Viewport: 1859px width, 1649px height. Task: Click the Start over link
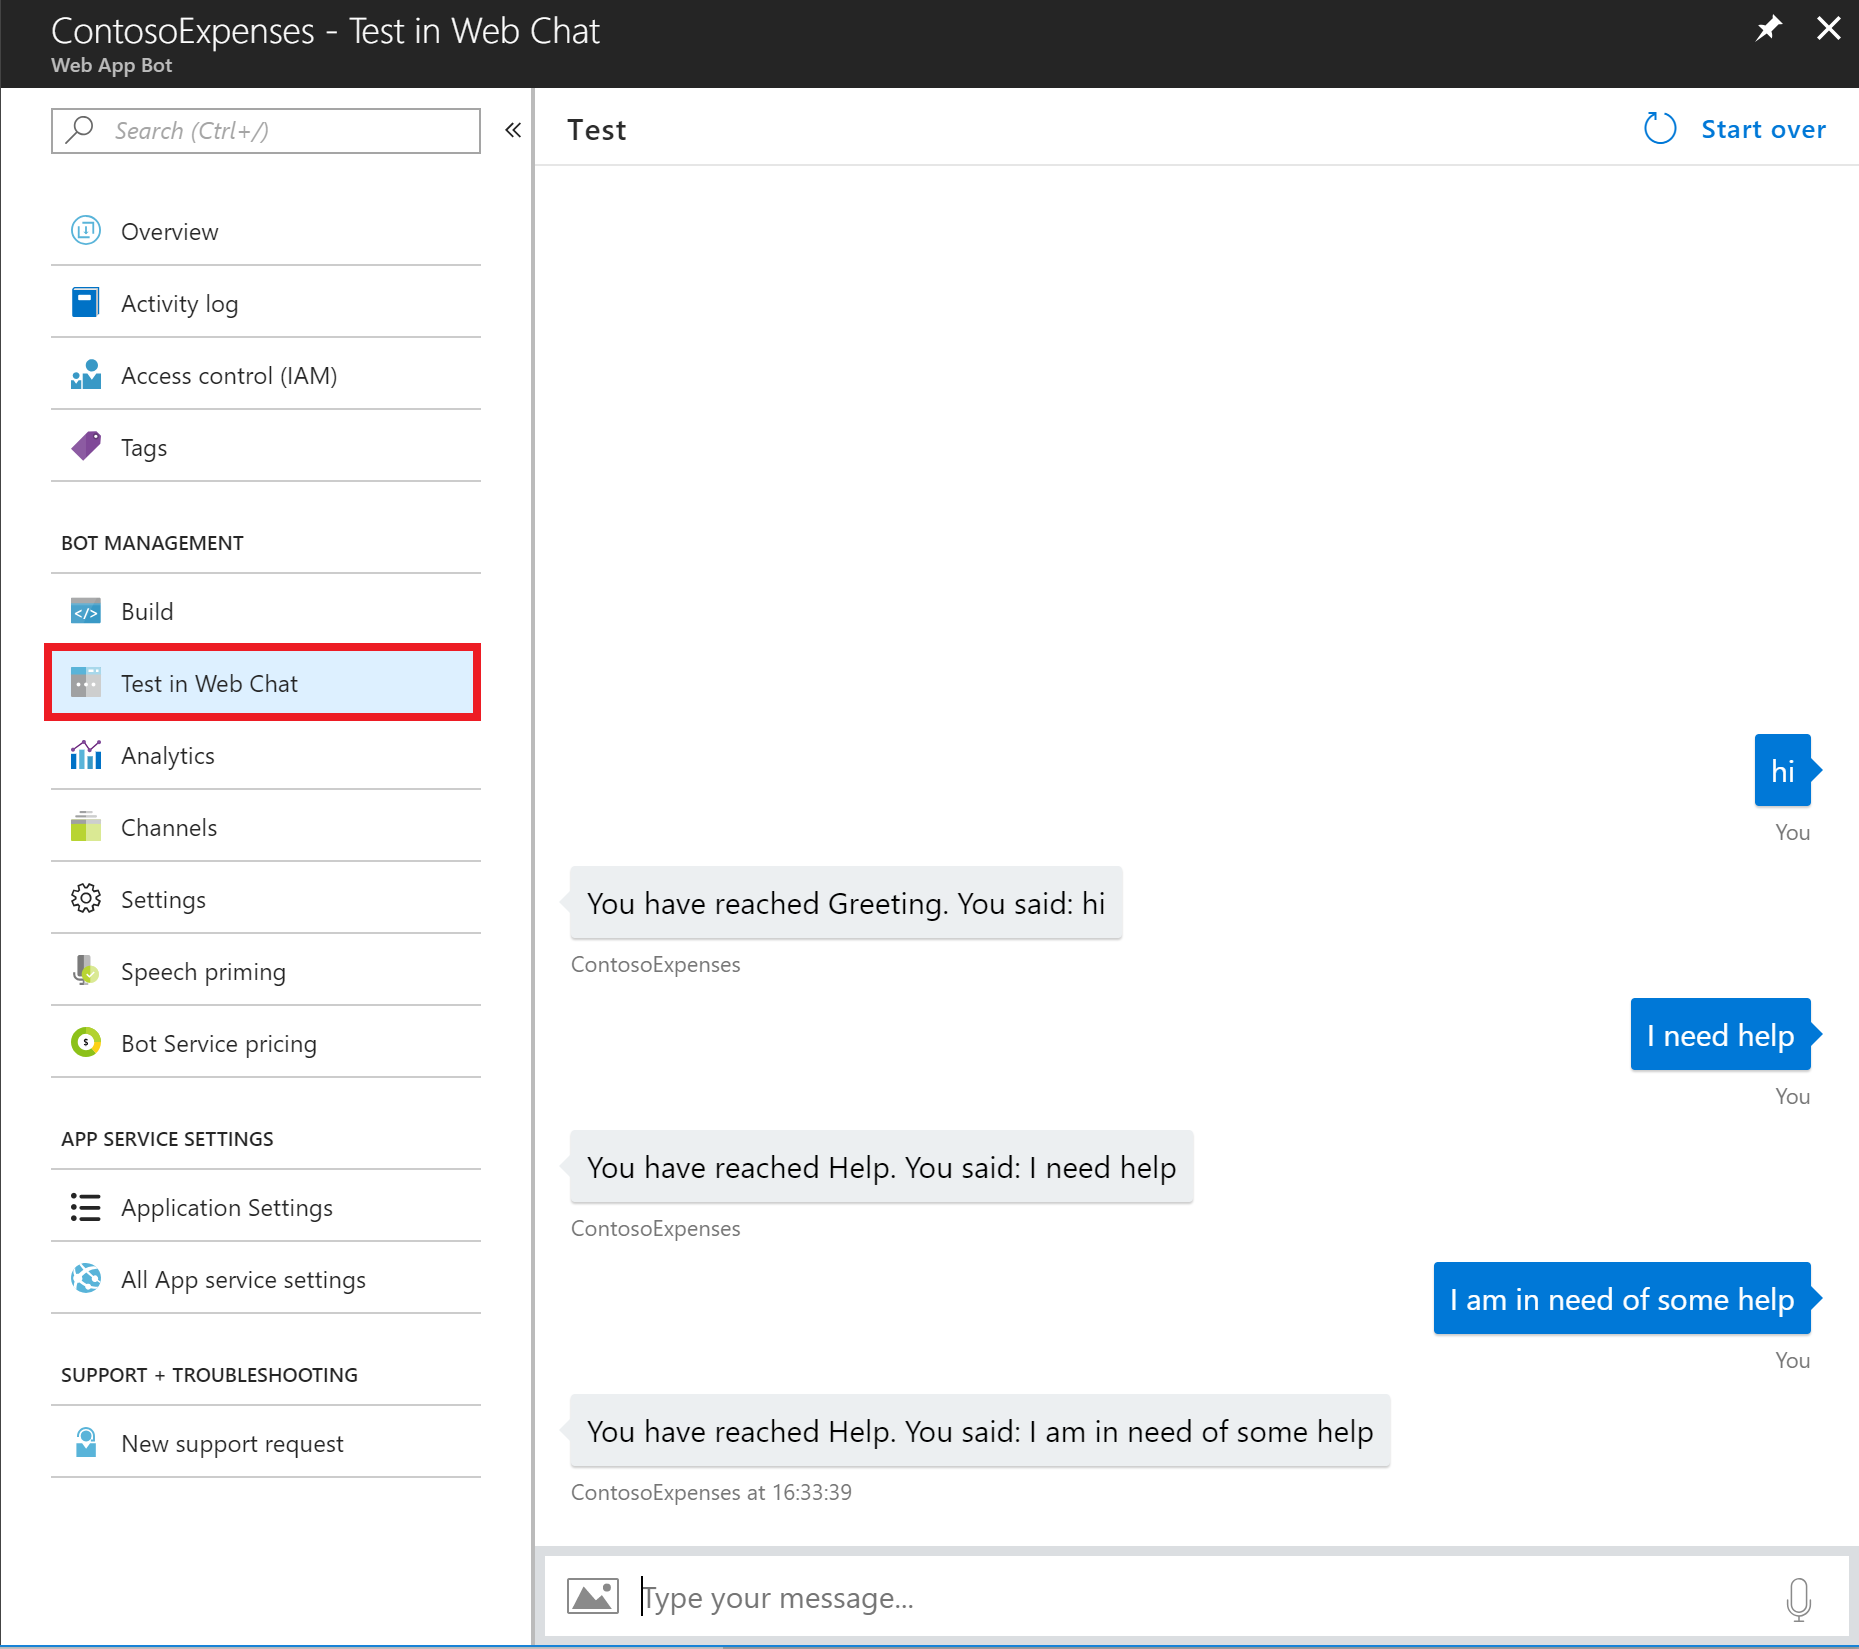pos(1763,129)
